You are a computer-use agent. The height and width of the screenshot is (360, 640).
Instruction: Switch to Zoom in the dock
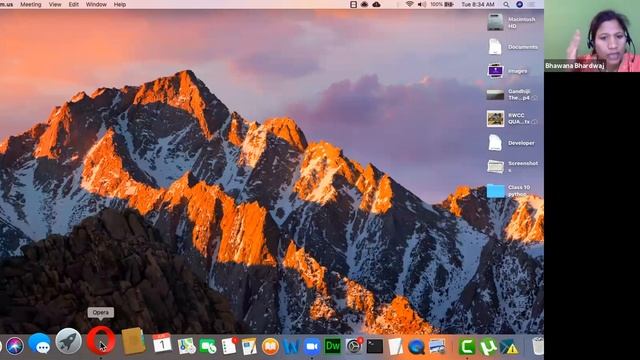312,346
